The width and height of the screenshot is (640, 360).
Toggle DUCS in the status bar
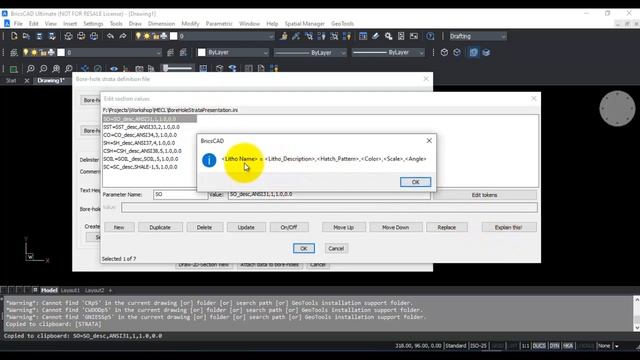click(x=539, y=346)
